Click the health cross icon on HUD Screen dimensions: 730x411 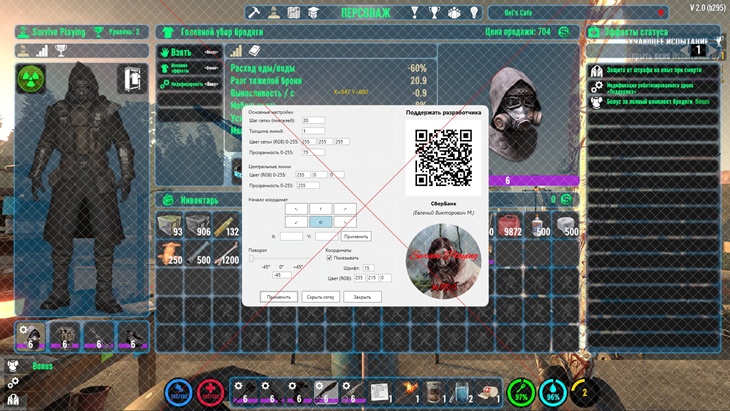pyautogui.click(x=210, y=392)
